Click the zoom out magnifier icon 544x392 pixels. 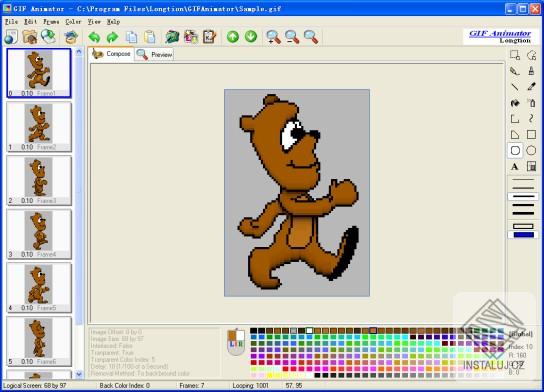(x=292, y=37)
